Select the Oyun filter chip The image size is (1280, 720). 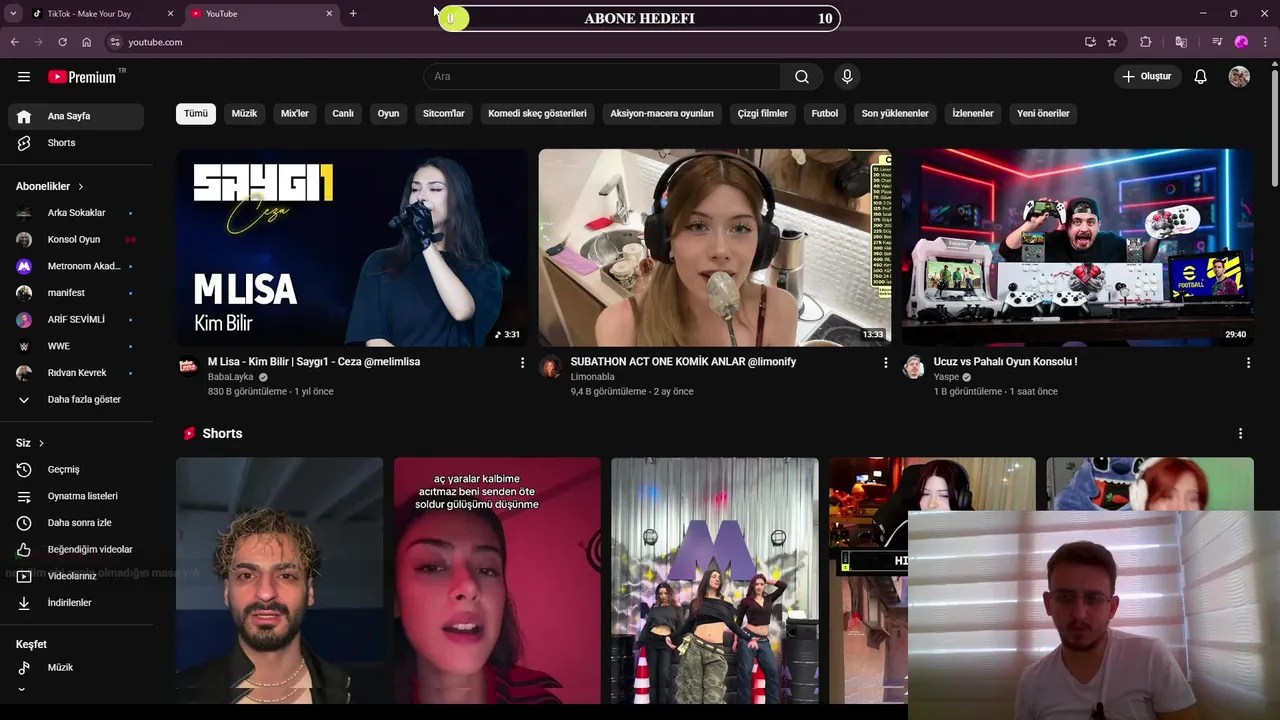(388, 114)
